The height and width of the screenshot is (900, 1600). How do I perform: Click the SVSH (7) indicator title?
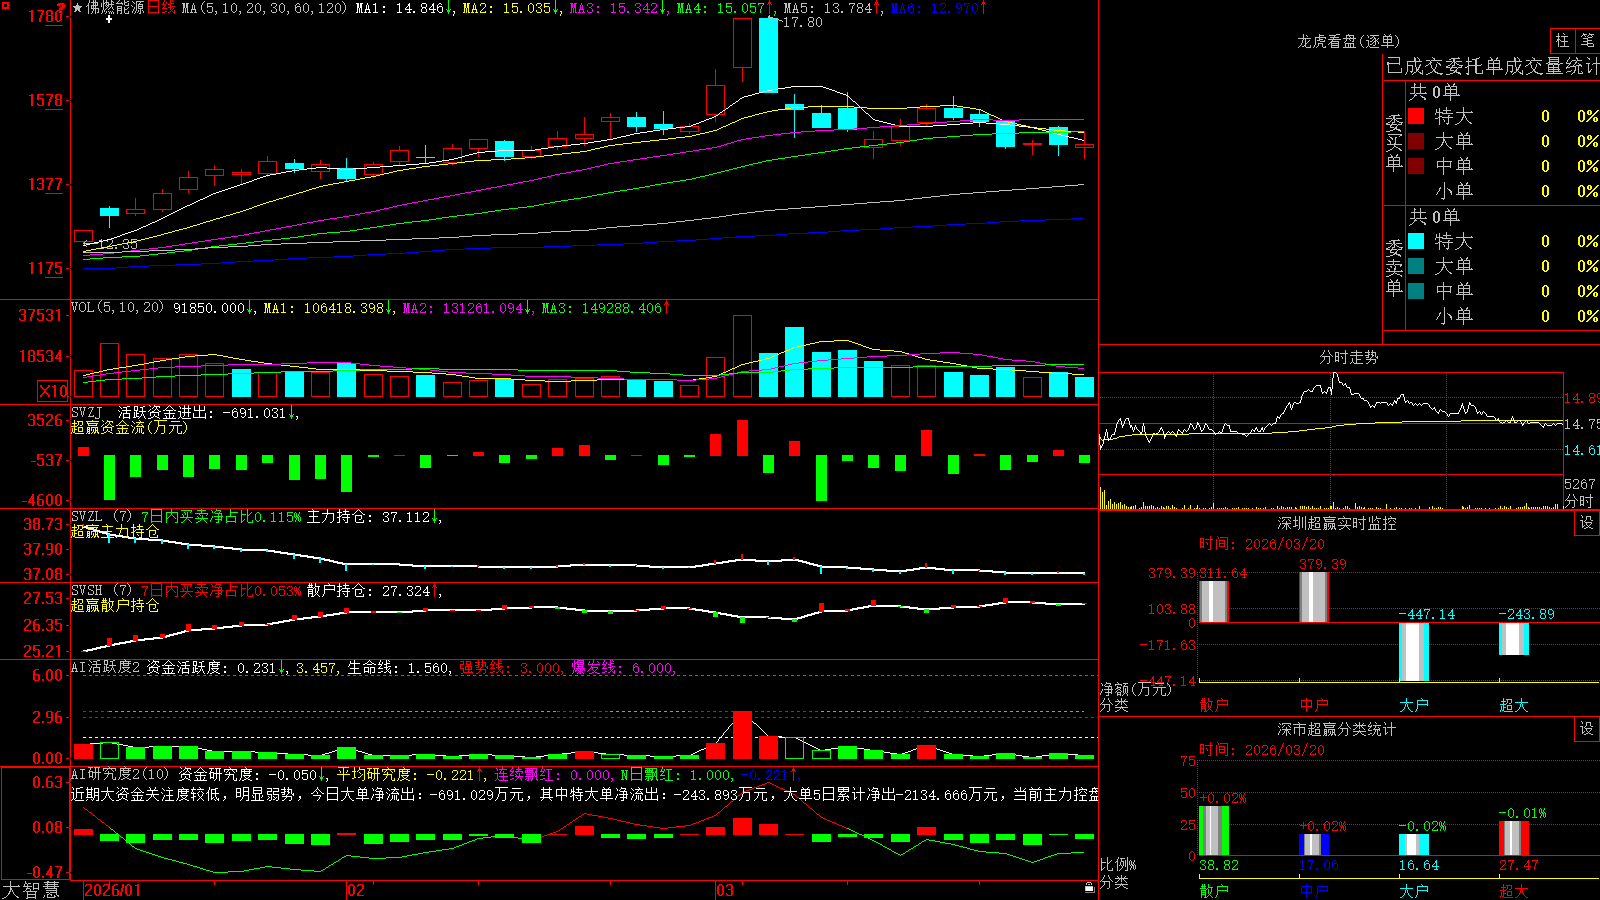coord(103,591)
